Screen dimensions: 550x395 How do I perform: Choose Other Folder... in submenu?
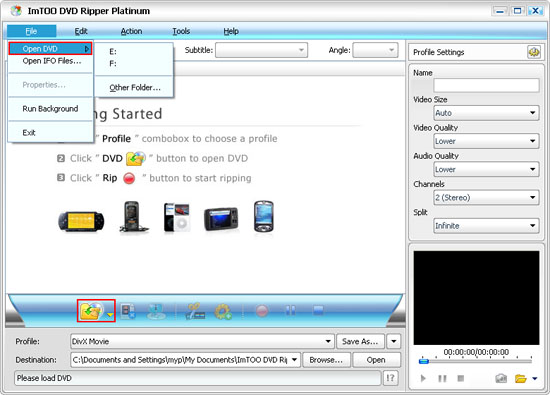(x=134, y=87)
